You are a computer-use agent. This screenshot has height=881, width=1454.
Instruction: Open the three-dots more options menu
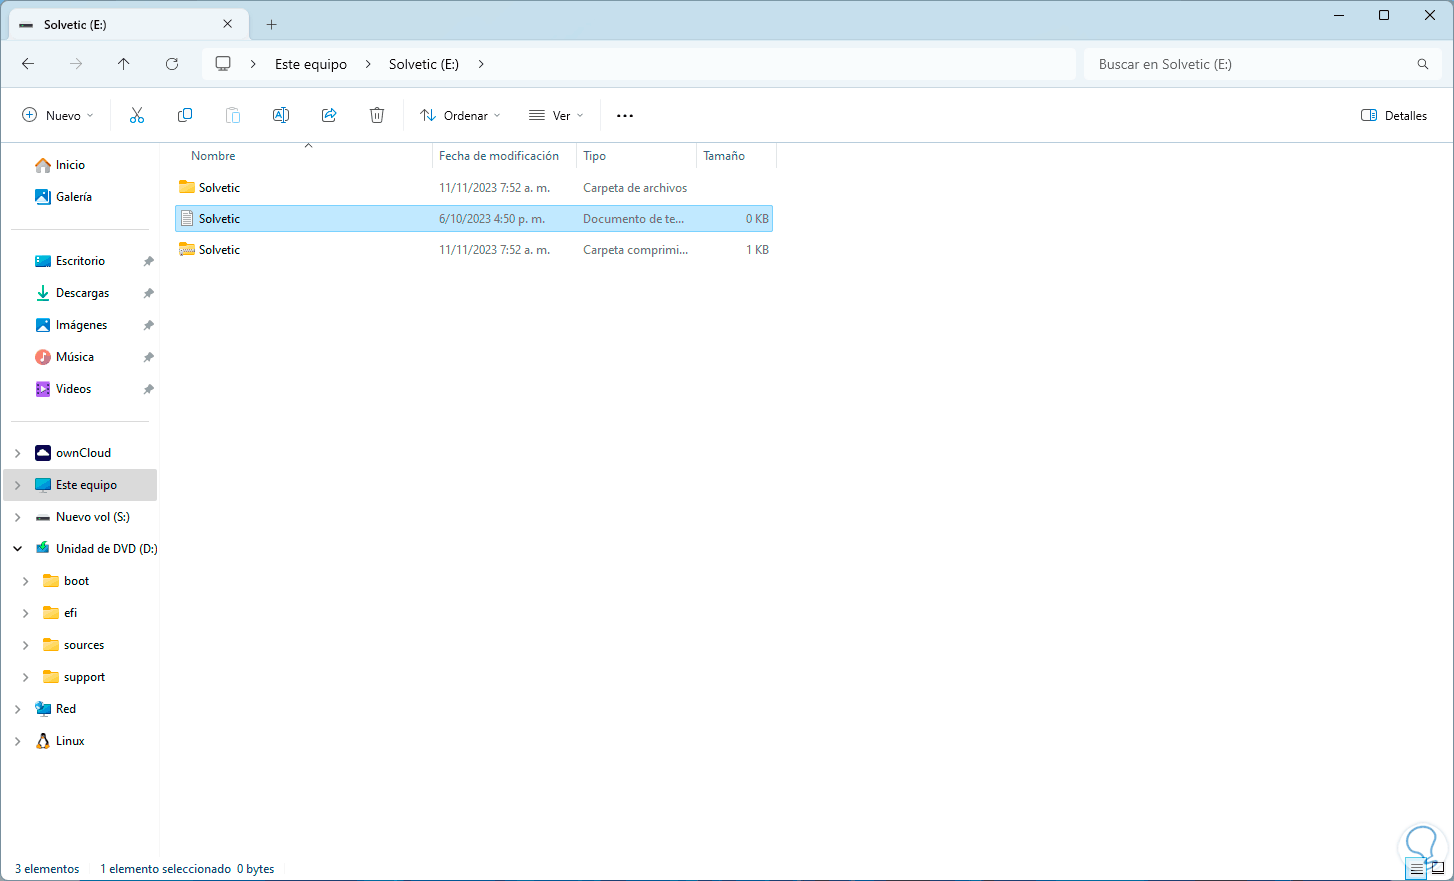click(625, 116)
